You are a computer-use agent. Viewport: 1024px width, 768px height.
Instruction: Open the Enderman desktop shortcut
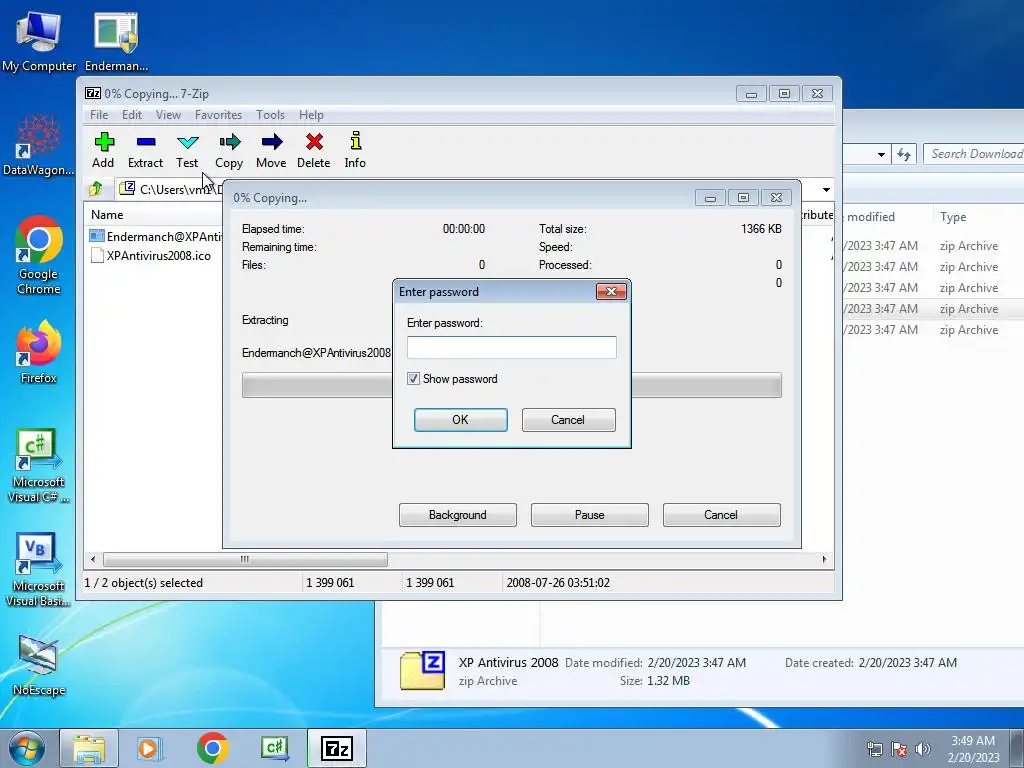pos(116,40)
